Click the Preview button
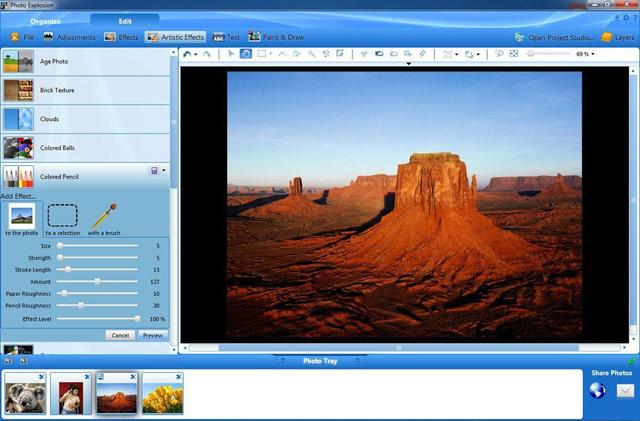 153,335
